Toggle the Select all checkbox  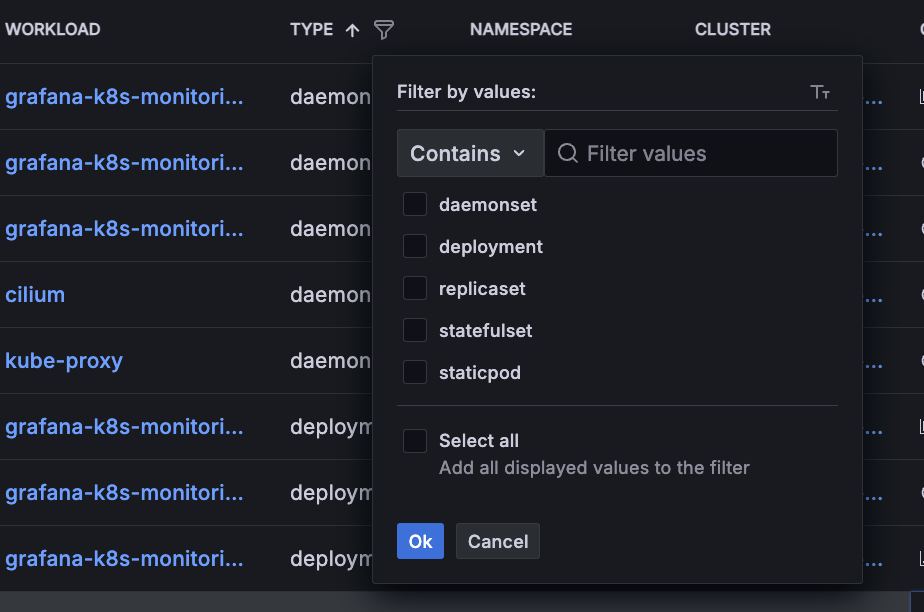tap(415, 440)
